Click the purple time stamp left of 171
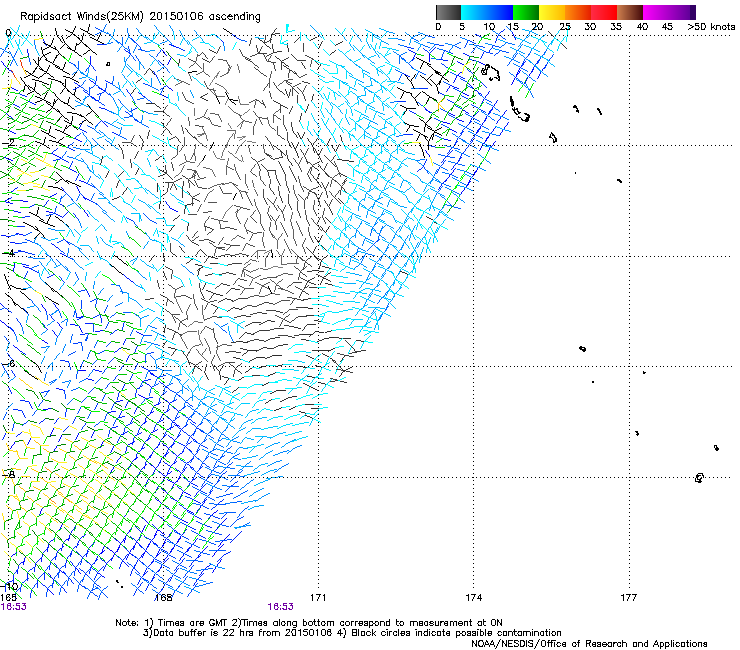The height and width of the screenshot is (650, 740). coord(280,607)
